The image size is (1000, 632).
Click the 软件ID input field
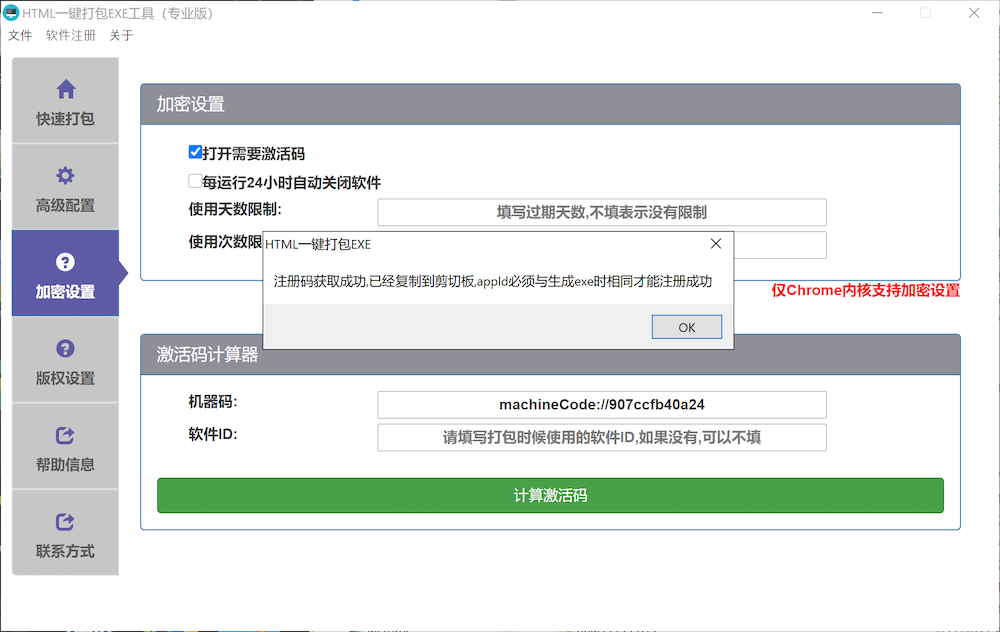pyautogui.click(x=601, y=437)
